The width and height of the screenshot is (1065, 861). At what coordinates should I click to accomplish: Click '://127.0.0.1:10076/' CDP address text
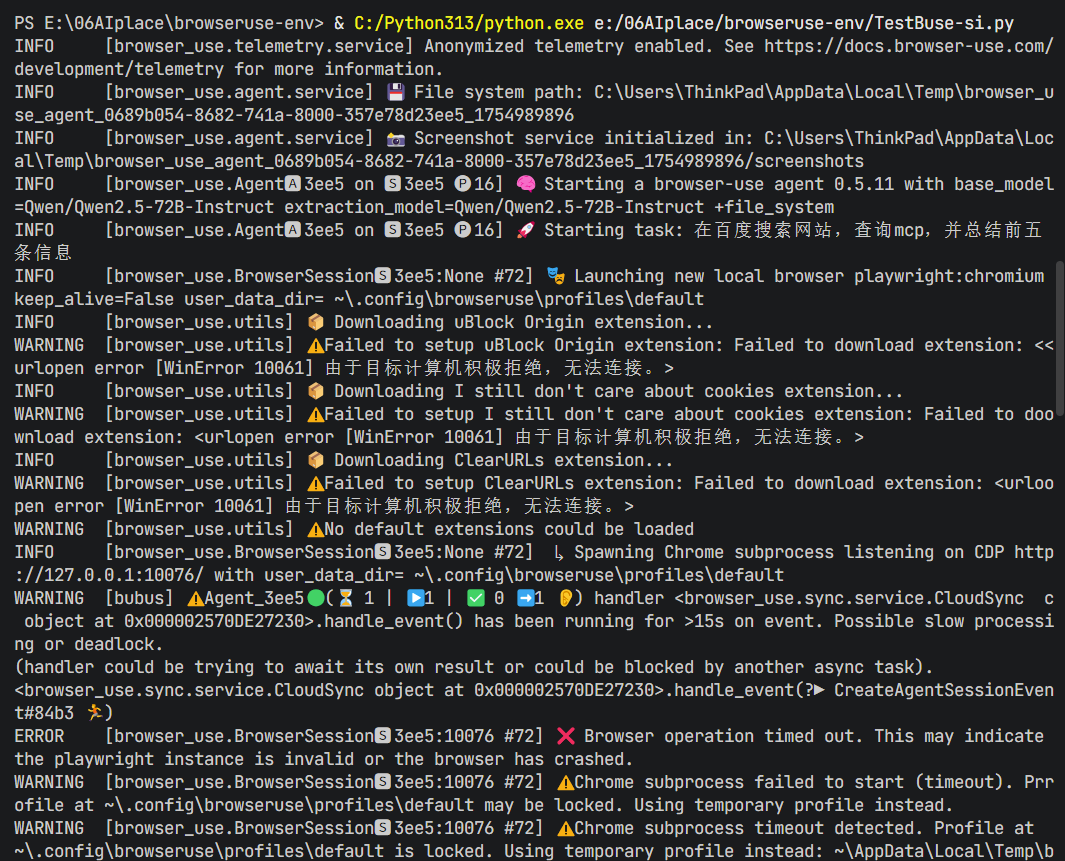[109, 576]
